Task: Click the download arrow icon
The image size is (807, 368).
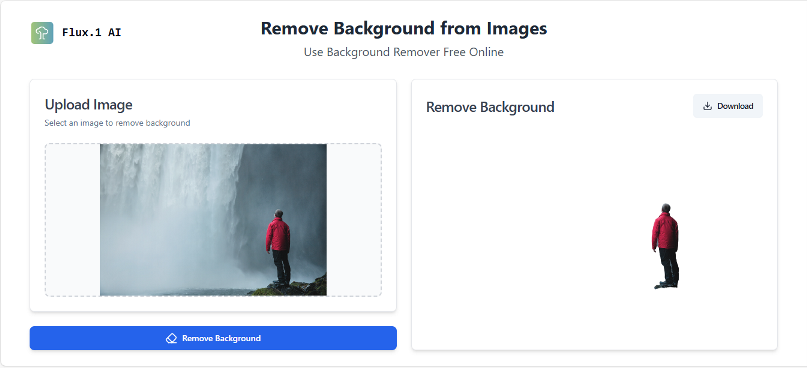Action: click(708, 106)
